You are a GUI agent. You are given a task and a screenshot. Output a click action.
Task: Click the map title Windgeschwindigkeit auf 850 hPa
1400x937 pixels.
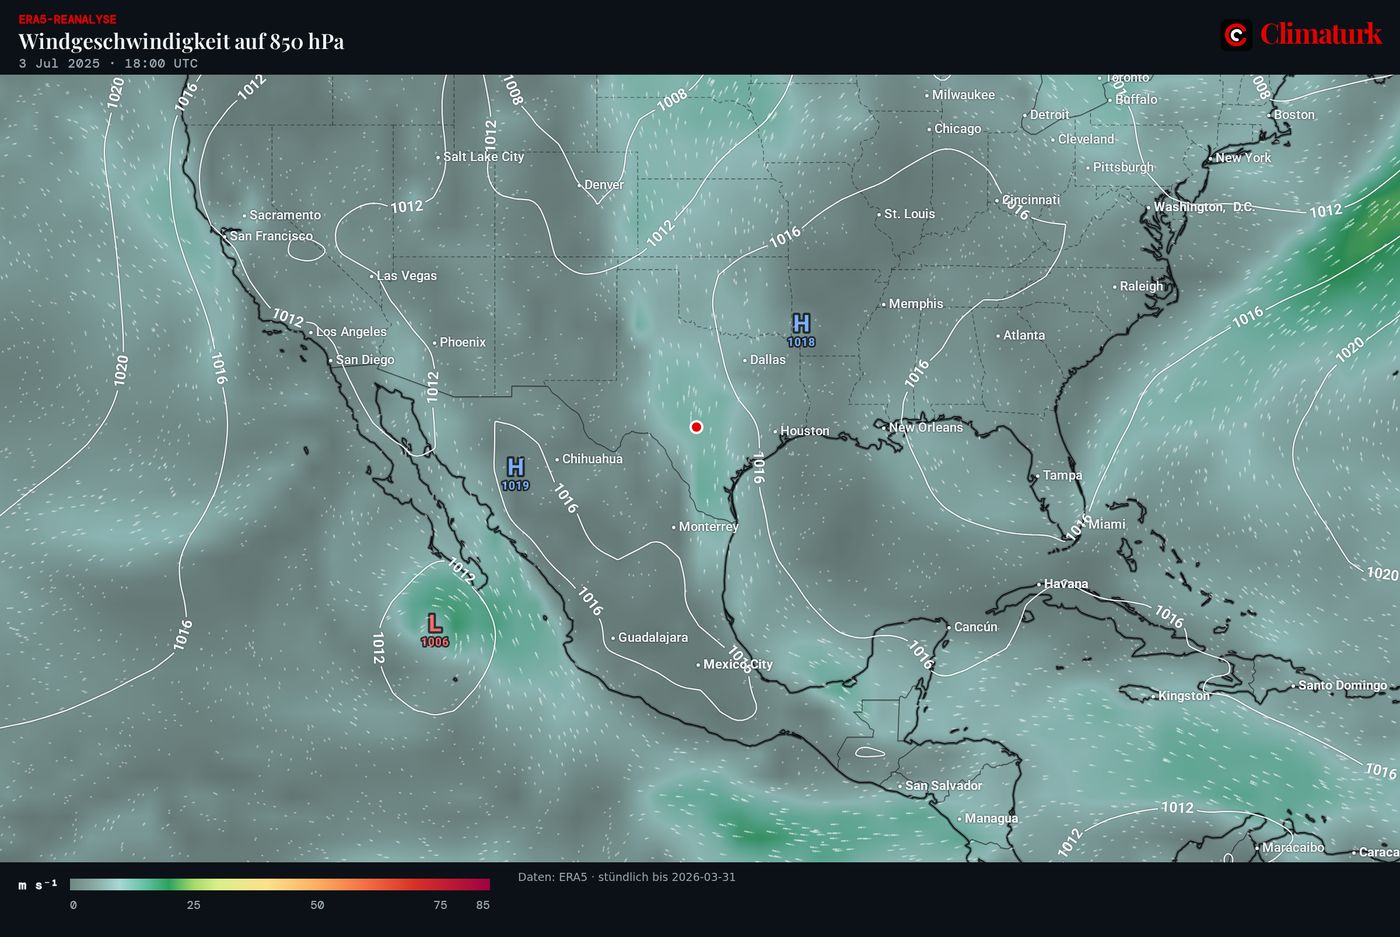181,41
